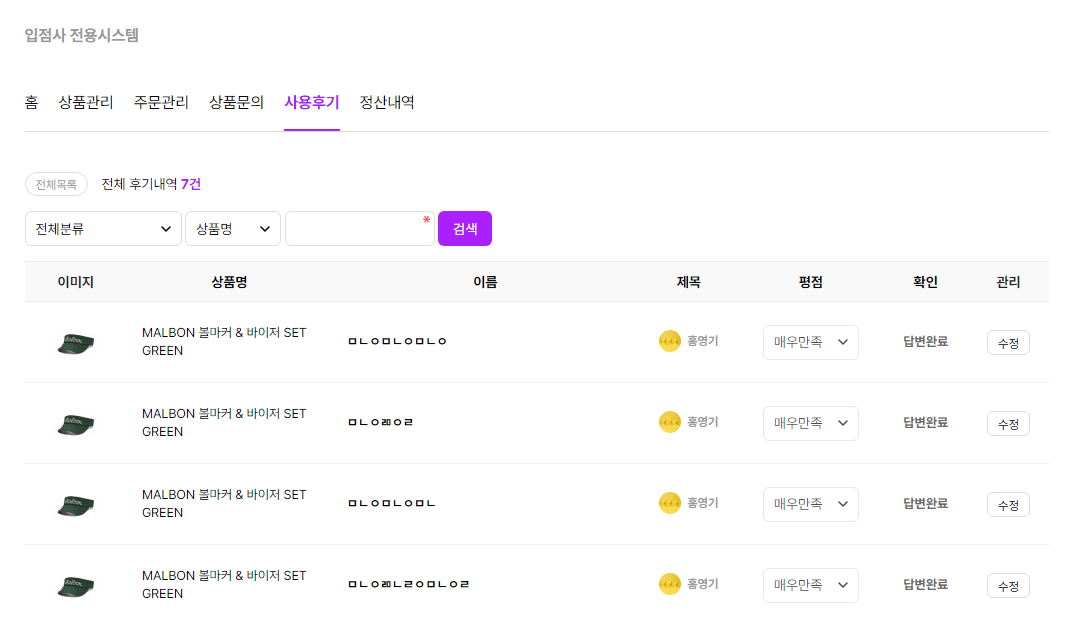Open MALBON 볼마커 & 바이저 SET product in third row
The width and height of the screenshot is (1069, 620).
(x=224, y=503)
